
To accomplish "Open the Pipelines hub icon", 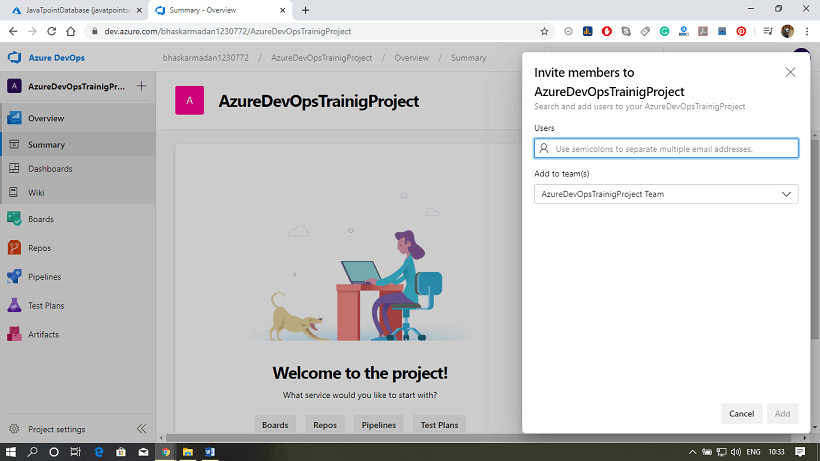I will pyautogui.click(x=14, y=276).
